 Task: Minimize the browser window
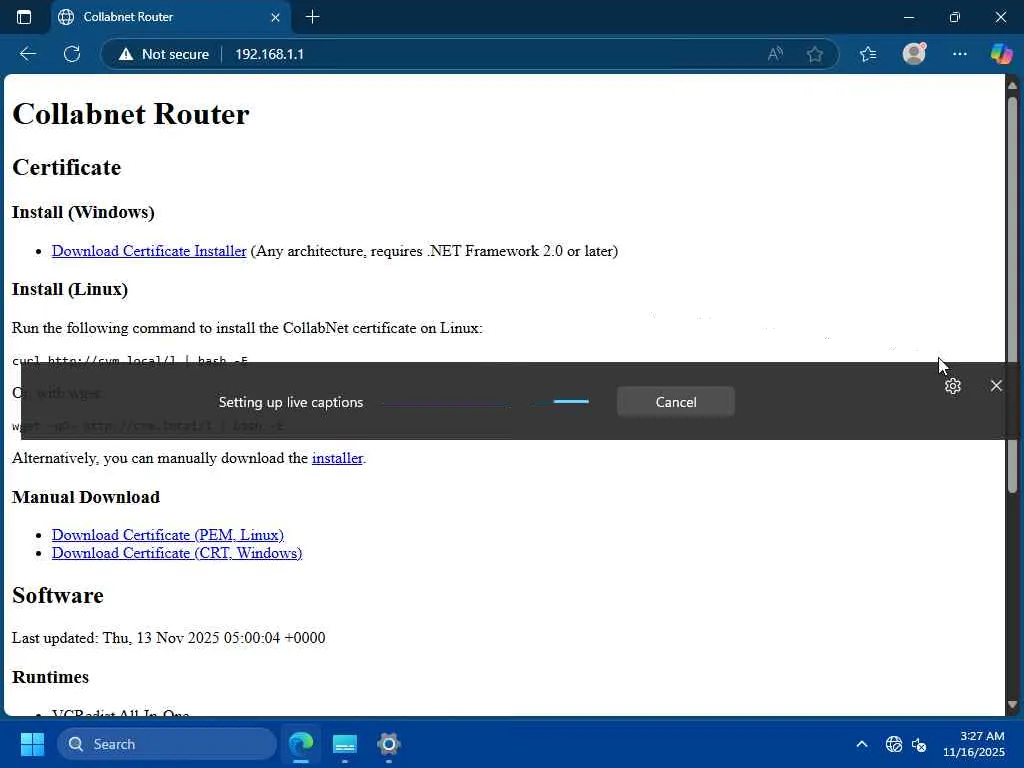pyautogui.click(x=908, y=18)
